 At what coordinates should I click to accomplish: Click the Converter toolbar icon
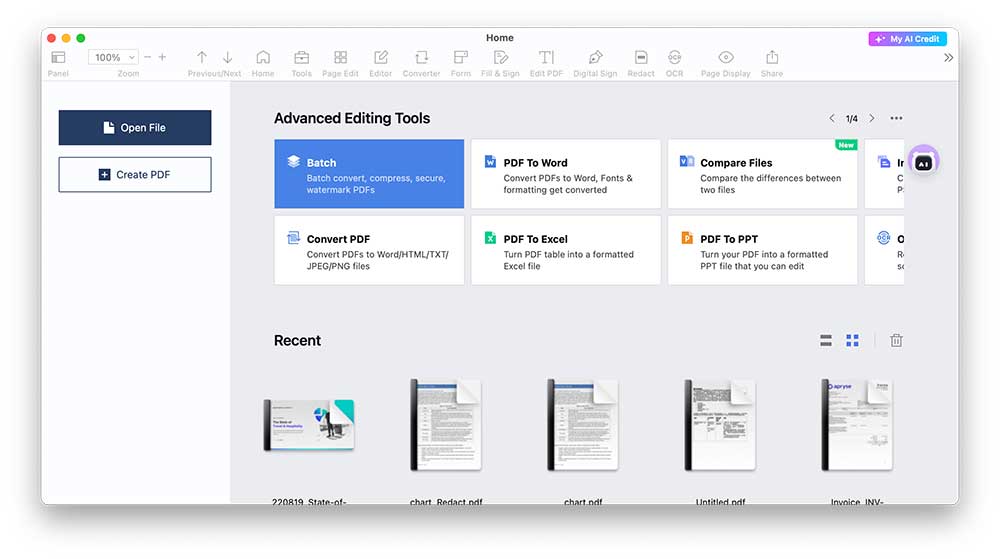[421, 58]
